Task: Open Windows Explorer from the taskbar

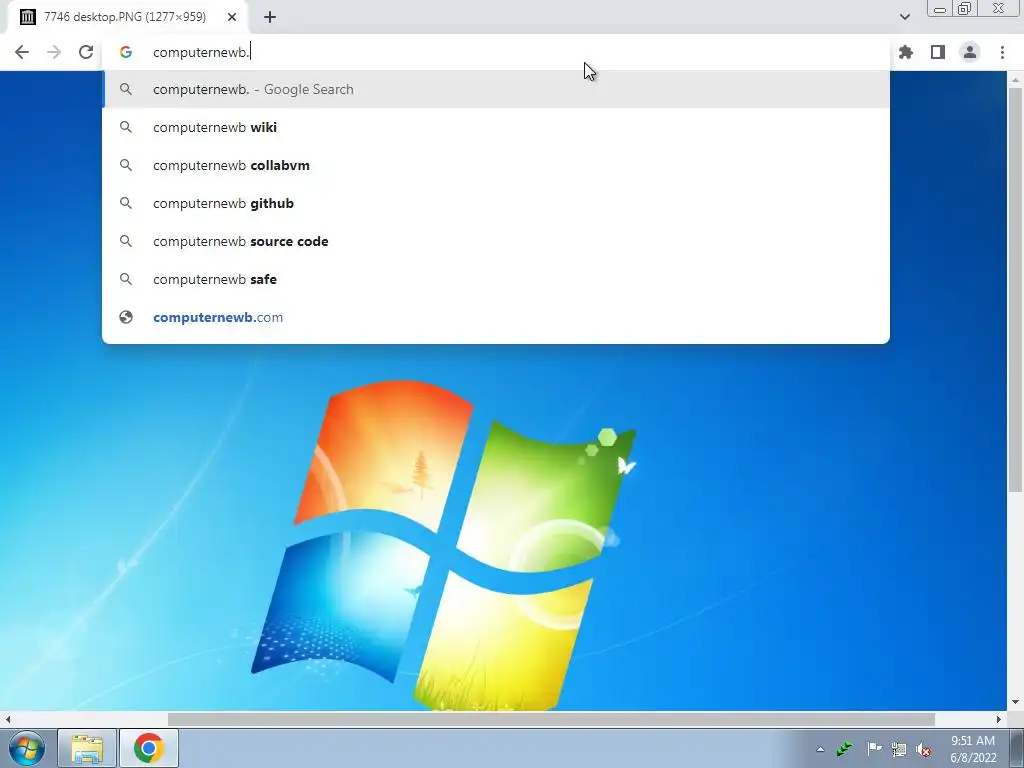Action: pos(87,748)
